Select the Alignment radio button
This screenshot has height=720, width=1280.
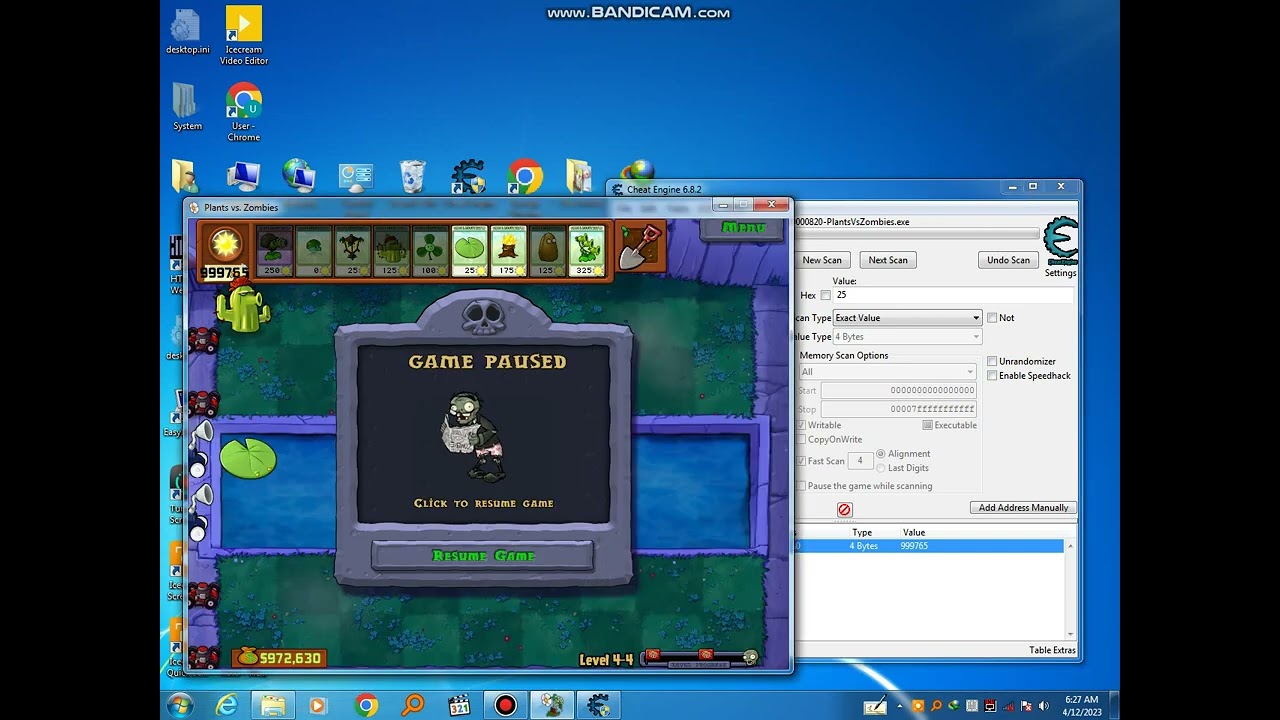pyautogui.click(x=881, y=454)
